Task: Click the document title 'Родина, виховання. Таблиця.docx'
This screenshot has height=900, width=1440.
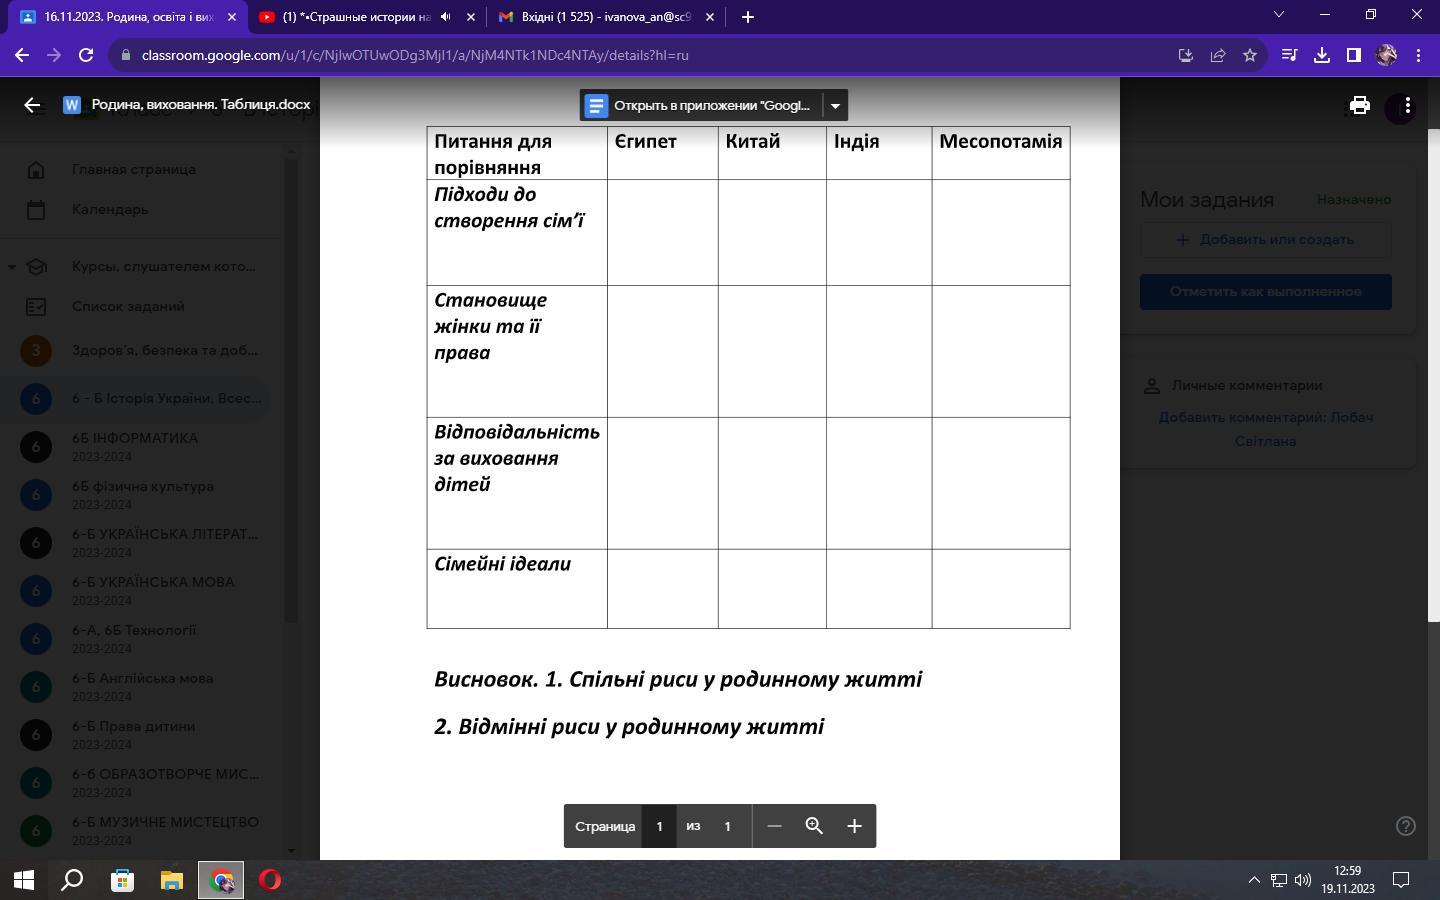Action: (201, 105)
